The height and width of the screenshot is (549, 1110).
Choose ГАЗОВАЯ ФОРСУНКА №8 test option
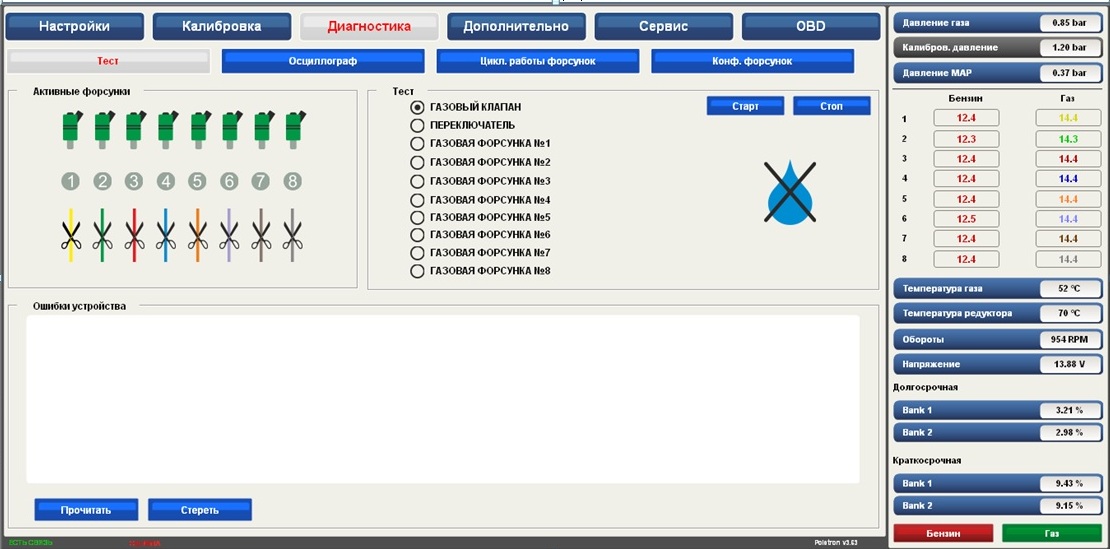click(418, 271)
